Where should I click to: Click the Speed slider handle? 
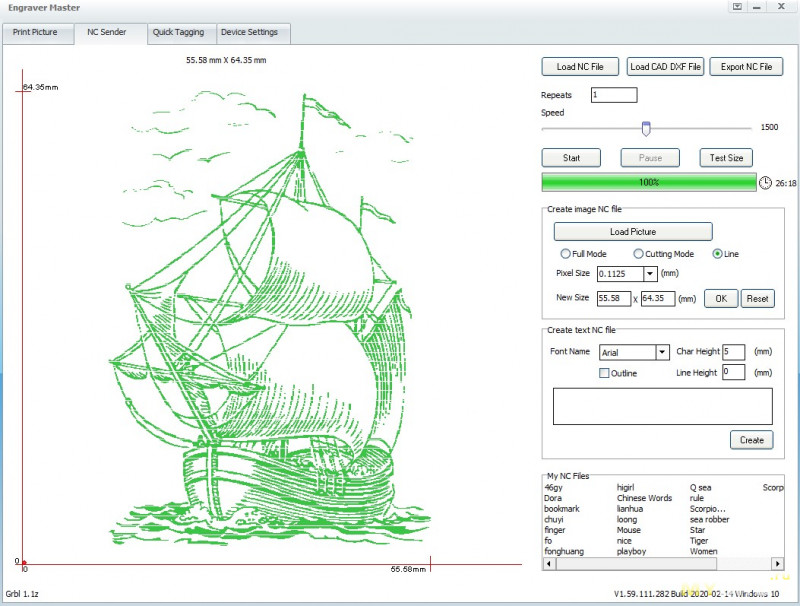[x=646, y=128]
